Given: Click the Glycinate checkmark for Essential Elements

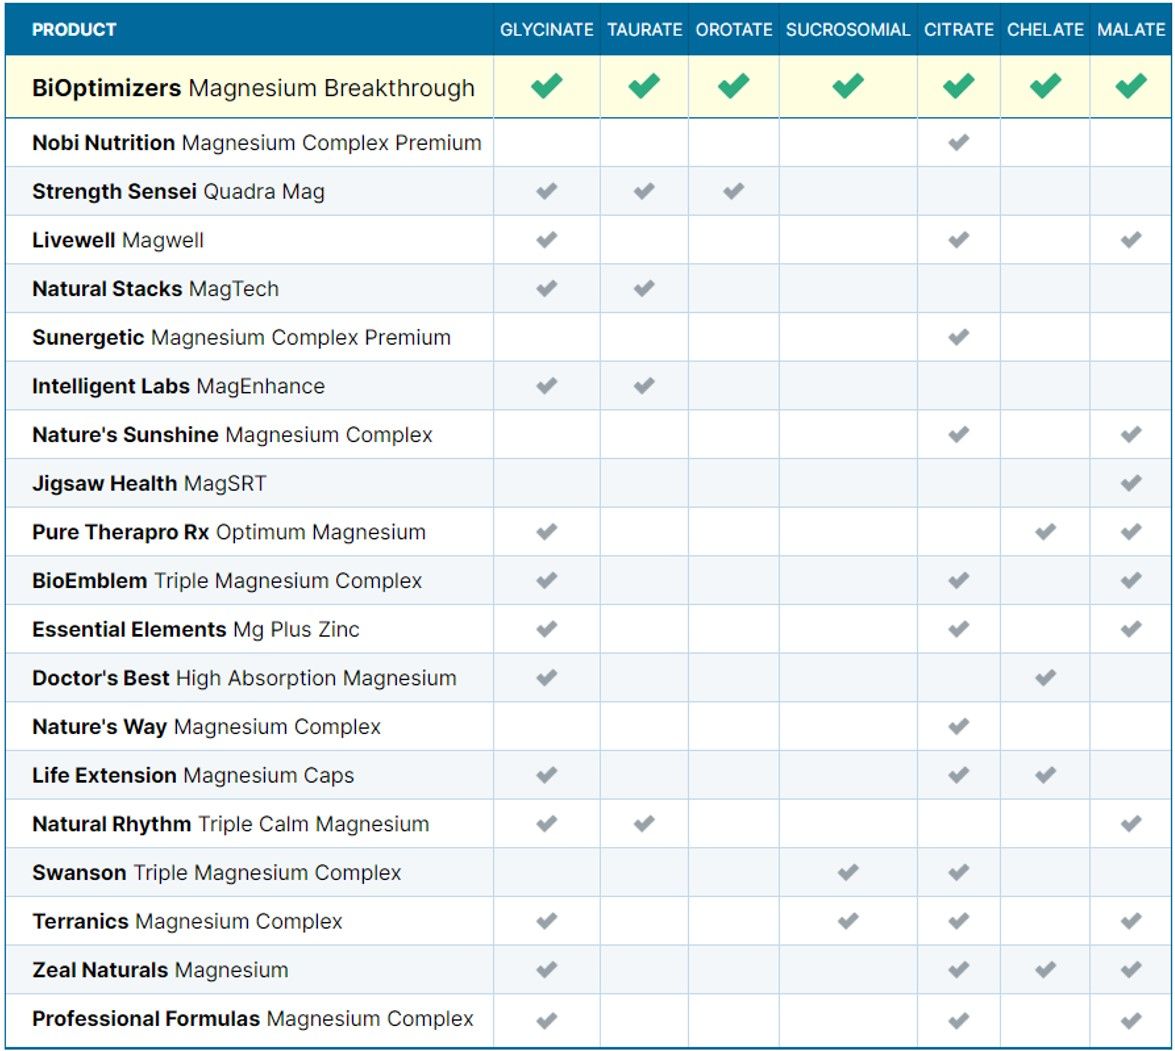Looking at the screenshot, I should click(x=546, y=629).
